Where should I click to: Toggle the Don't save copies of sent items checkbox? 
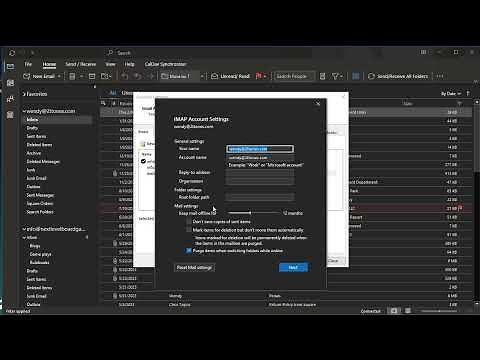(x=189, y=222)
